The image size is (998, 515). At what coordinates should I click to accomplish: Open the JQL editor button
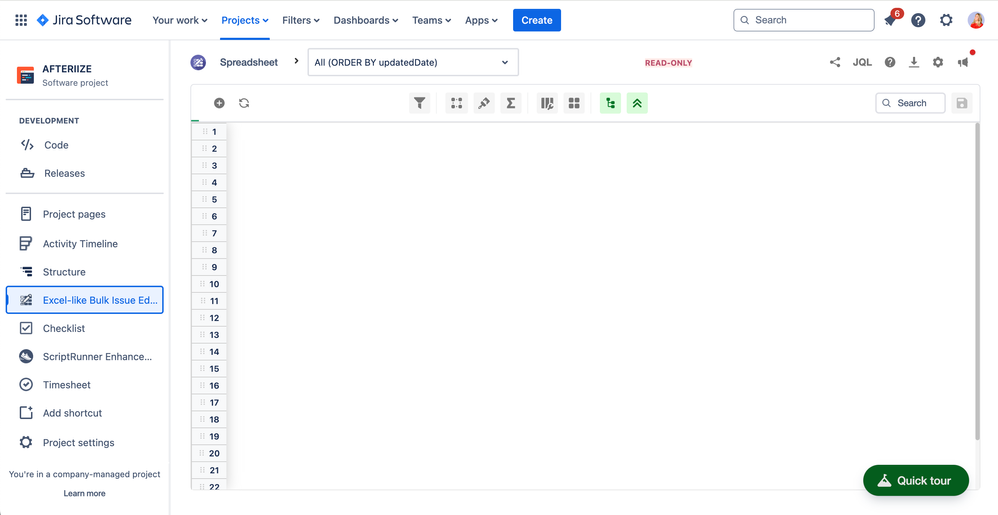(x=862, y=62)
